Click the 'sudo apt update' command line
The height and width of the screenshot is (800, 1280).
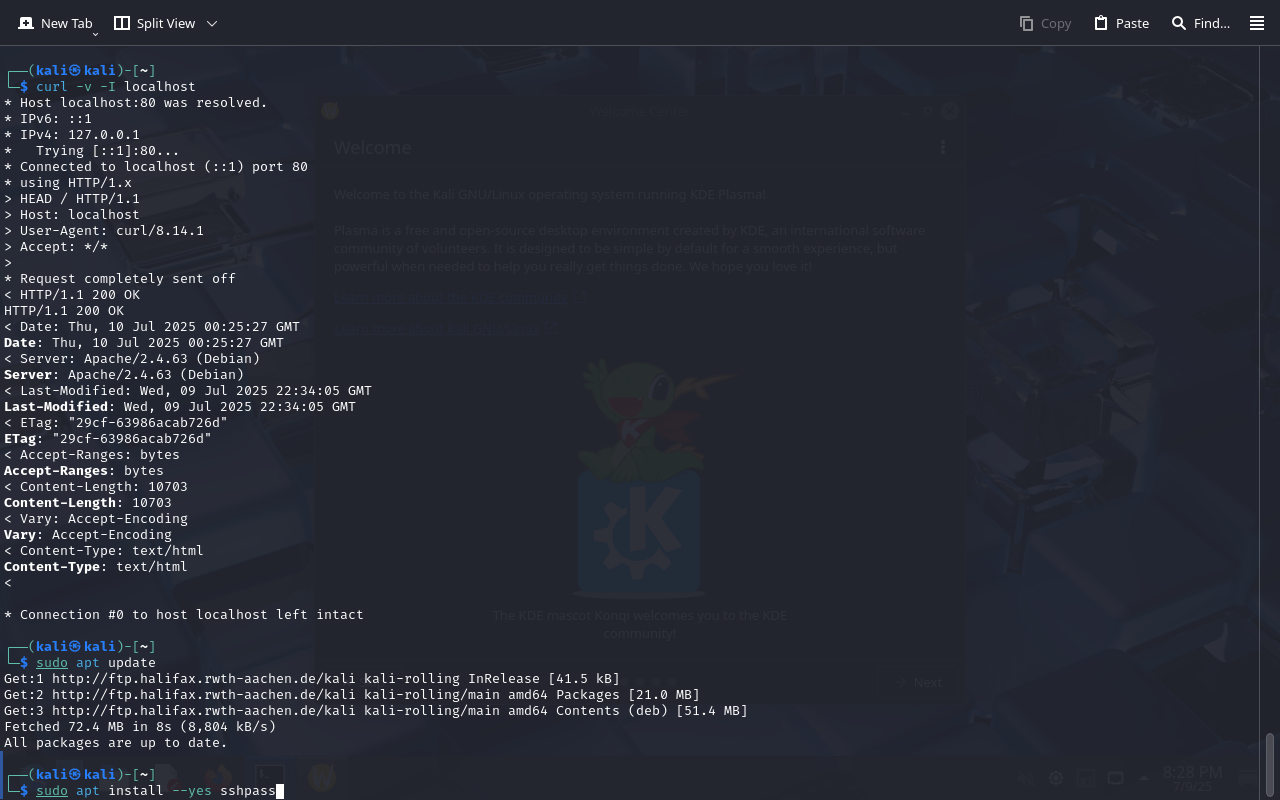click(96, 663)
